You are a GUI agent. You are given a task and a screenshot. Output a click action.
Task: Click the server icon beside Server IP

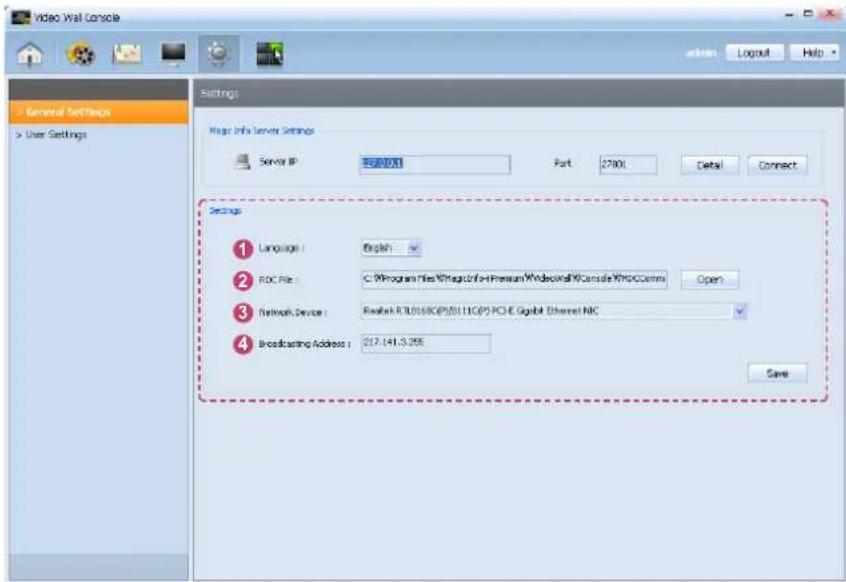pos(243,162)
